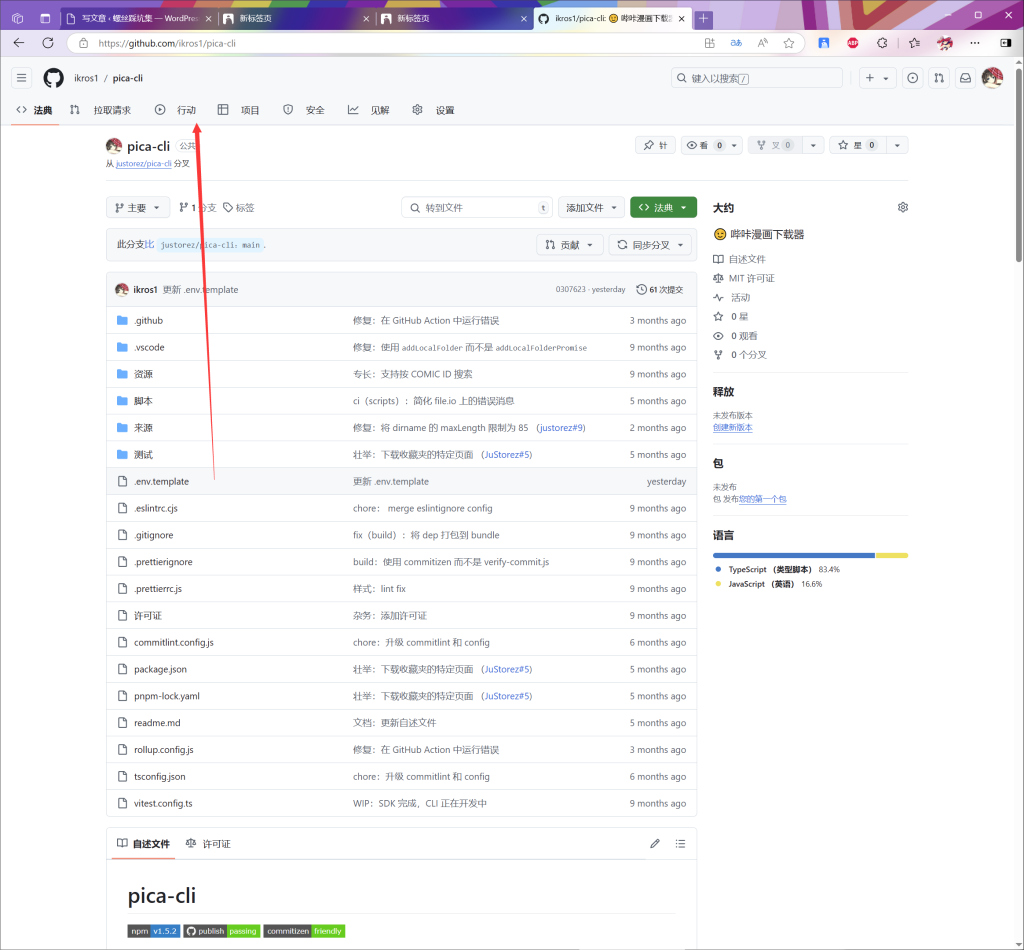Open the ikros1 owner link in the breadcrumb
The image size is (1024, 950).
(x=86, y=78)
